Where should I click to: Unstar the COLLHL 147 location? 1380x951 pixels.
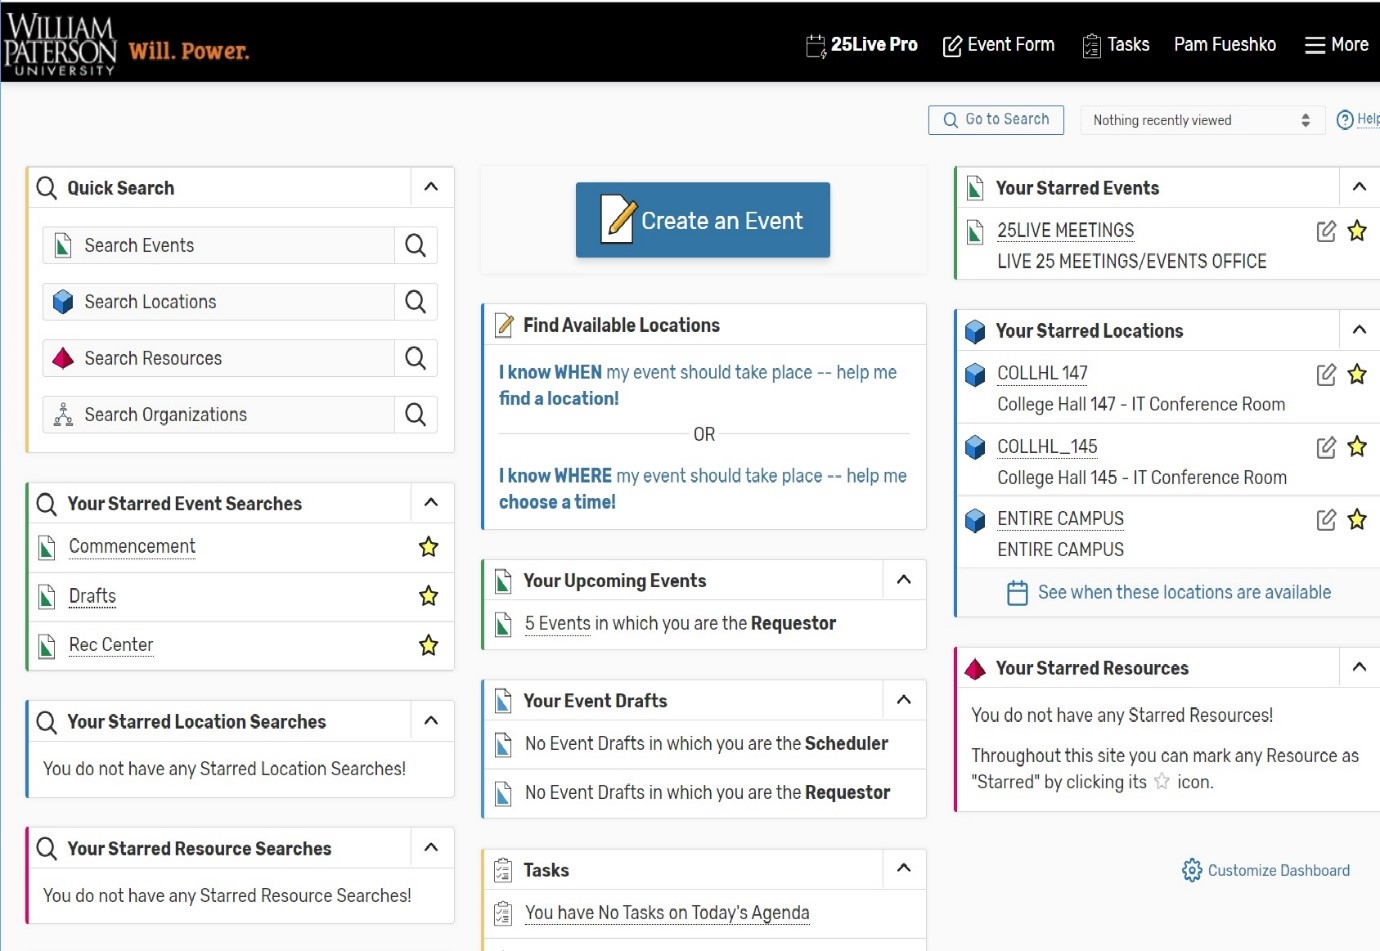[x=1357, y=375]
